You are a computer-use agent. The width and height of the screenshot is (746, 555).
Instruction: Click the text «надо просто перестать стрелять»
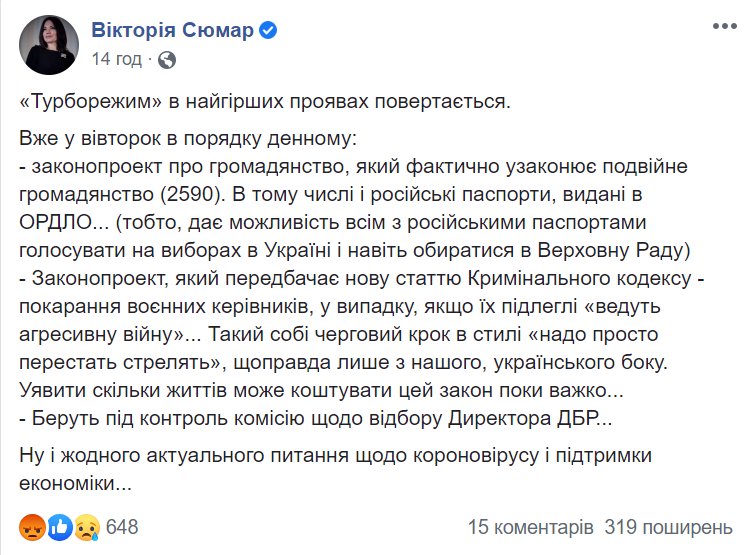[x=339, y=349]
